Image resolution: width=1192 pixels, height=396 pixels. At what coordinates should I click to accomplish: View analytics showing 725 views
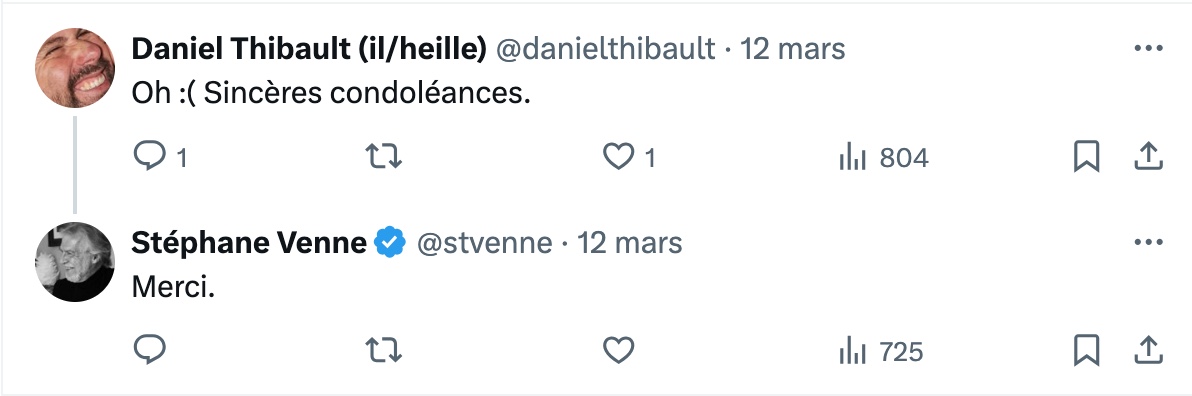[881, 352]
